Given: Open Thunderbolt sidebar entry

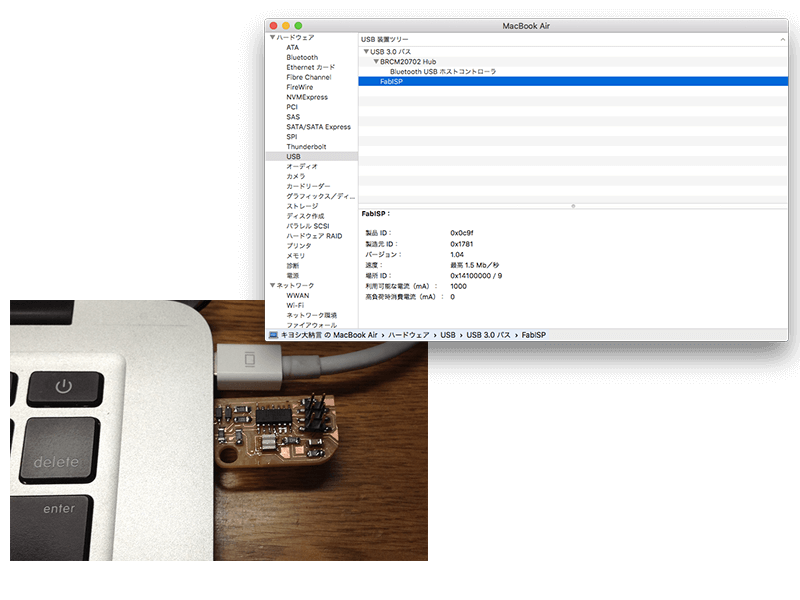Looking at the screenshot, I should click(x=306, y=146).
